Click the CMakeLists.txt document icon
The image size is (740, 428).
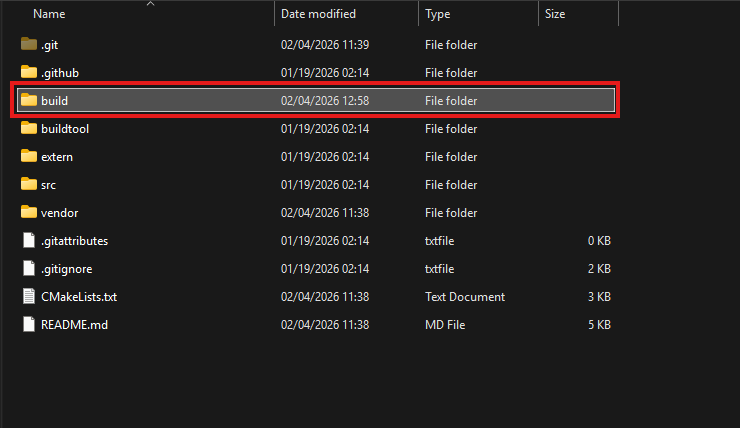tap(28, 297)
